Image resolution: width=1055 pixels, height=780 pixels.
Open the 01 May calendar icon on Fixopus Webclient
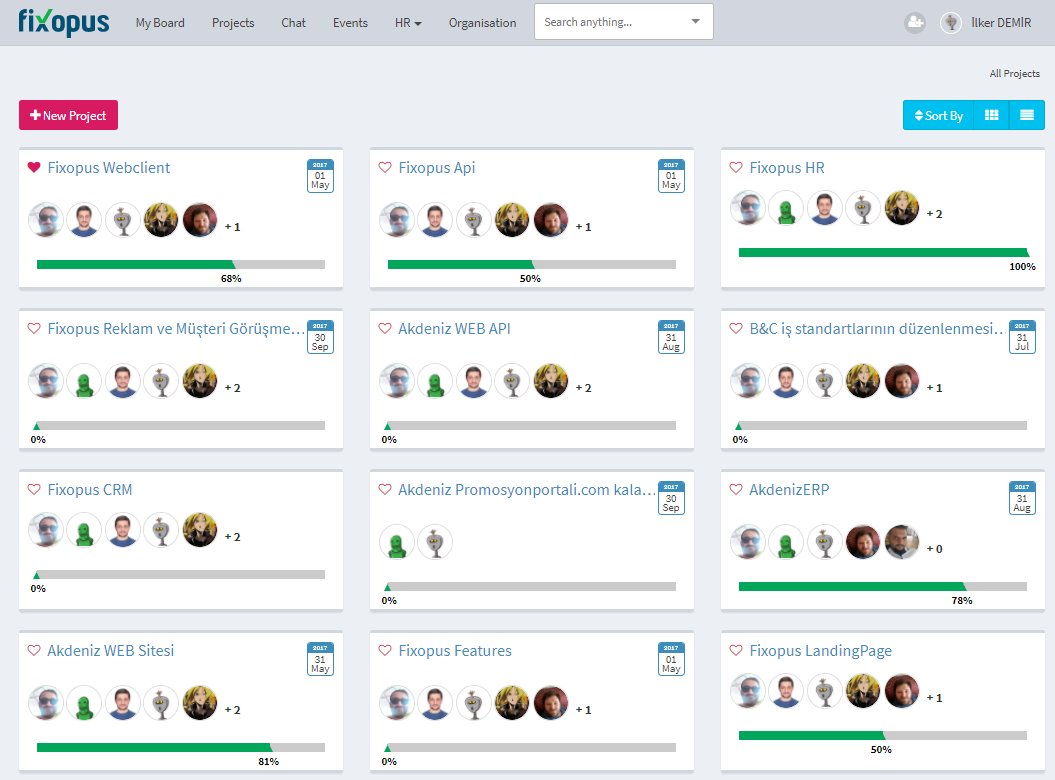320,176
